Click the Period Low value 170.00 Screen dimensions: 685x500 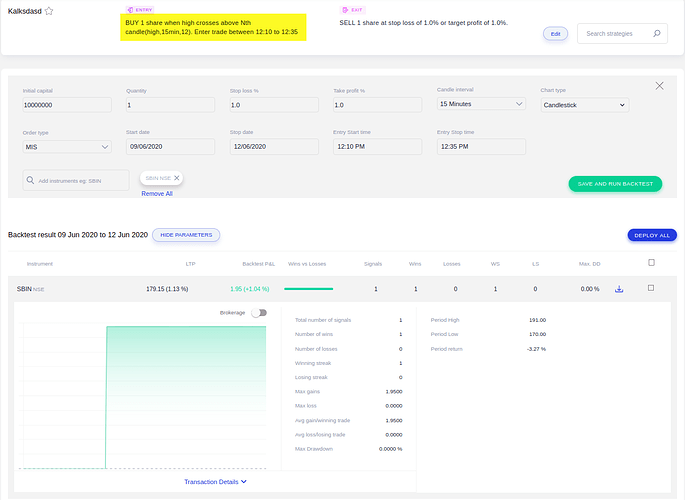tap(537, 334)
